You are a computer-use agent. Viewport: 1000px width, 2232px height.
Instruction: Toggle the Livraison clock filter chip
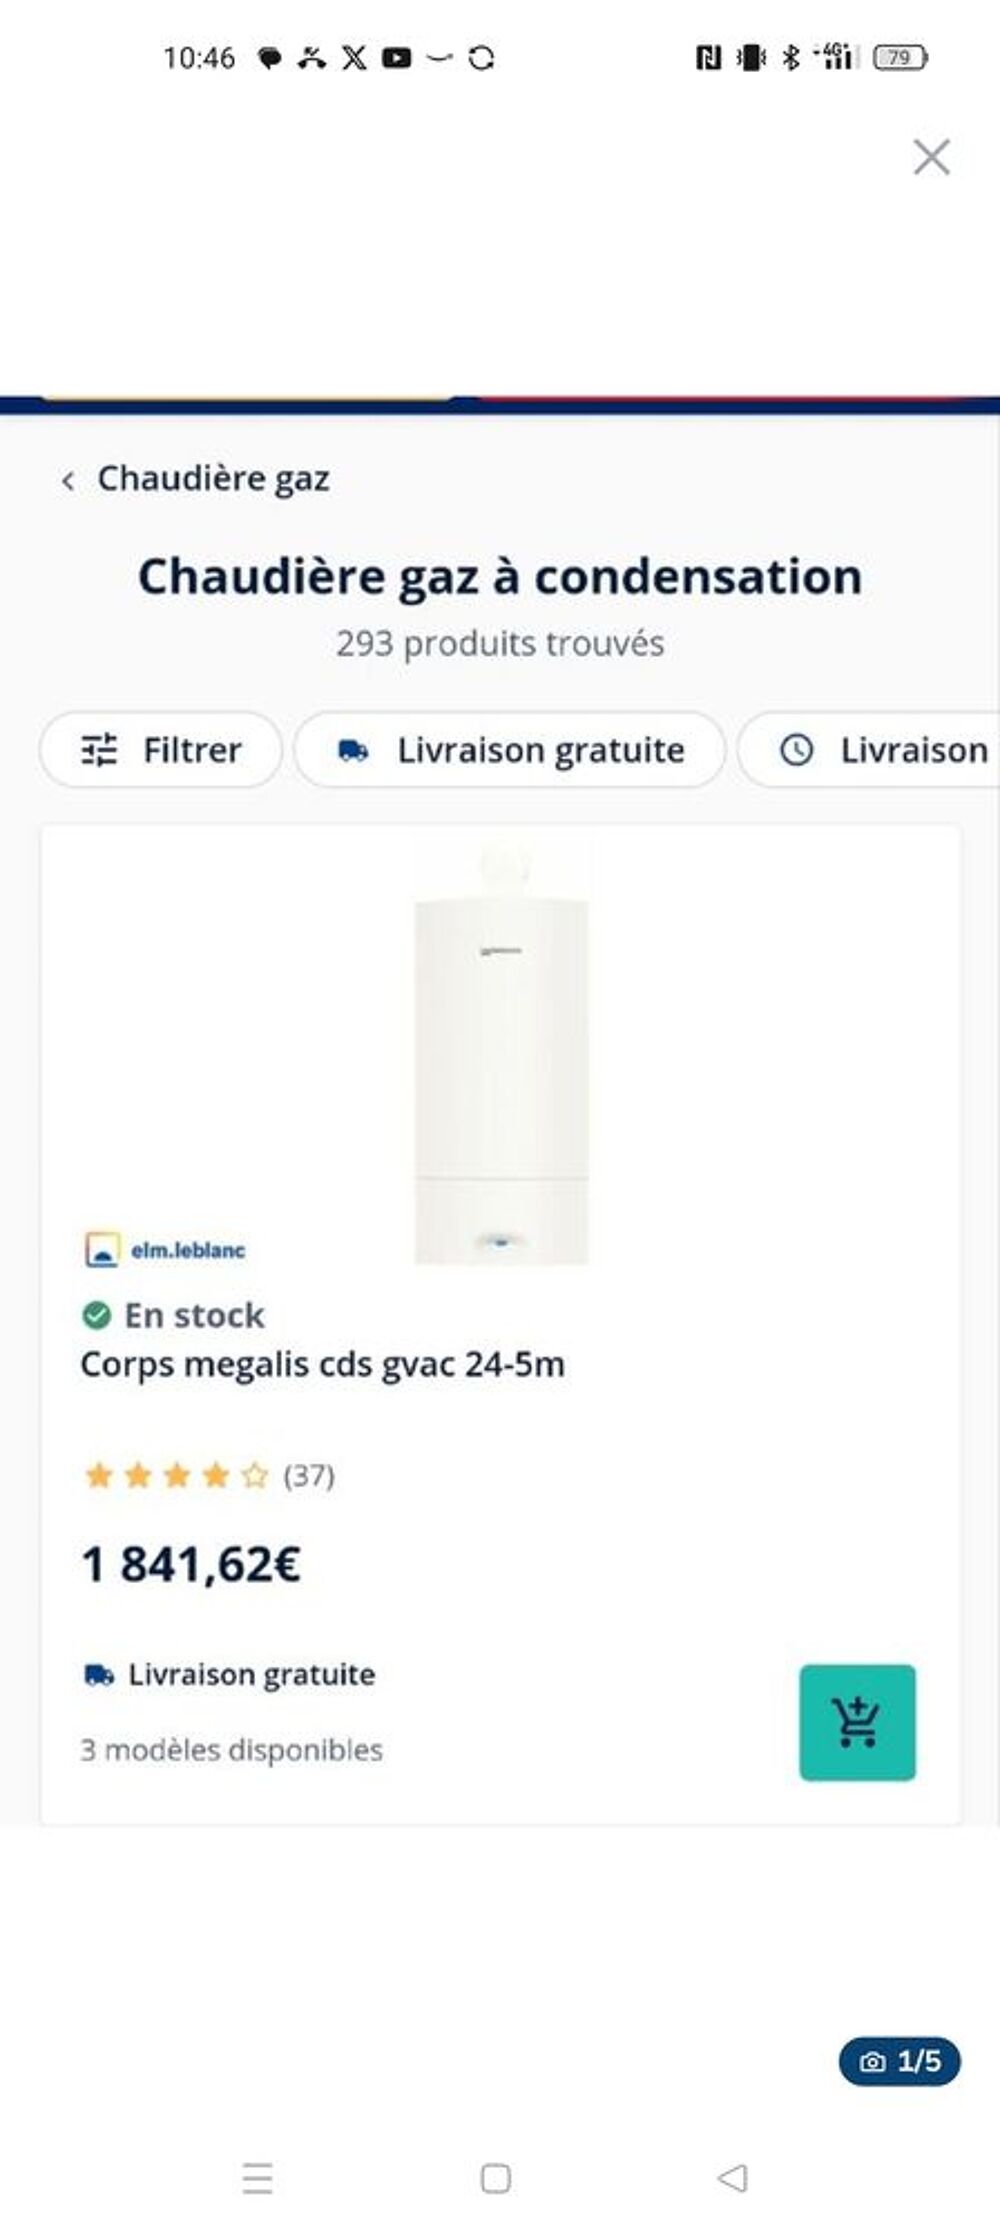tap(868, 750)
